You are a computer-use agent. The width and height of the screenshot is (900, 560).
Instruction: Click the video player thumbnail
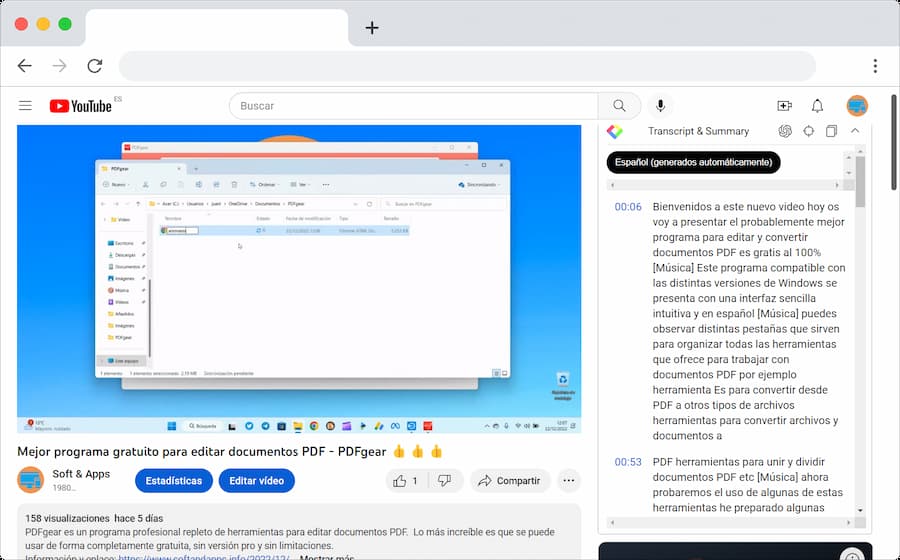pyautogui.click(x=299, y=279)
